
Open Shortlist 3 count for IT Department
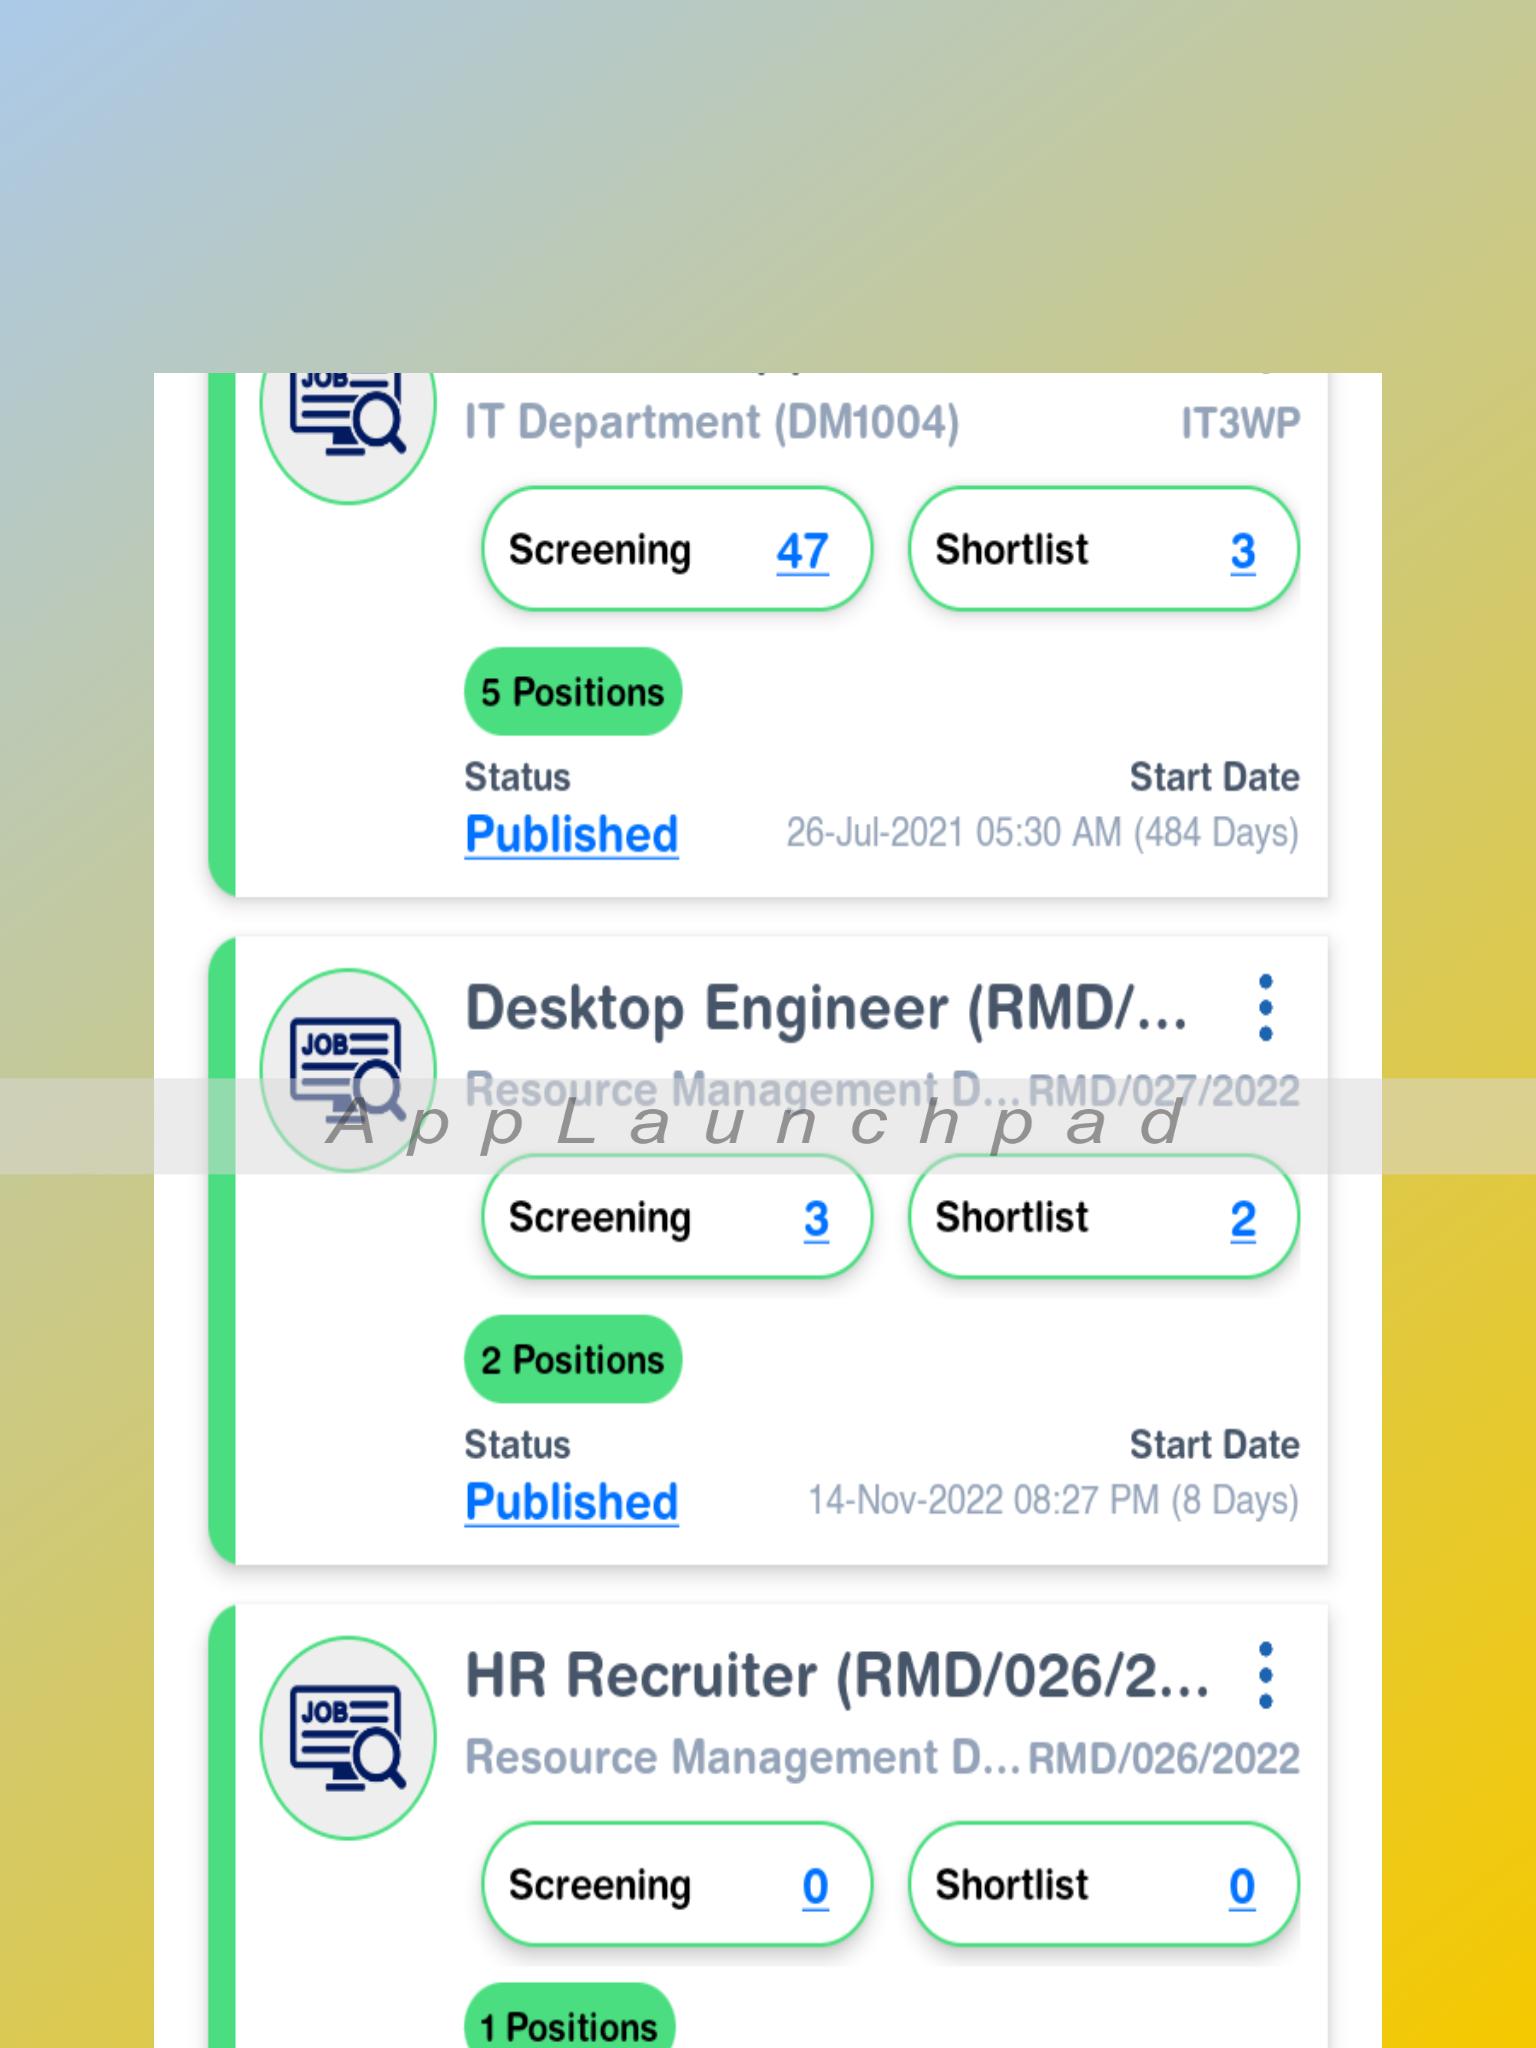pyautogui.click(x=1243, y=551)
